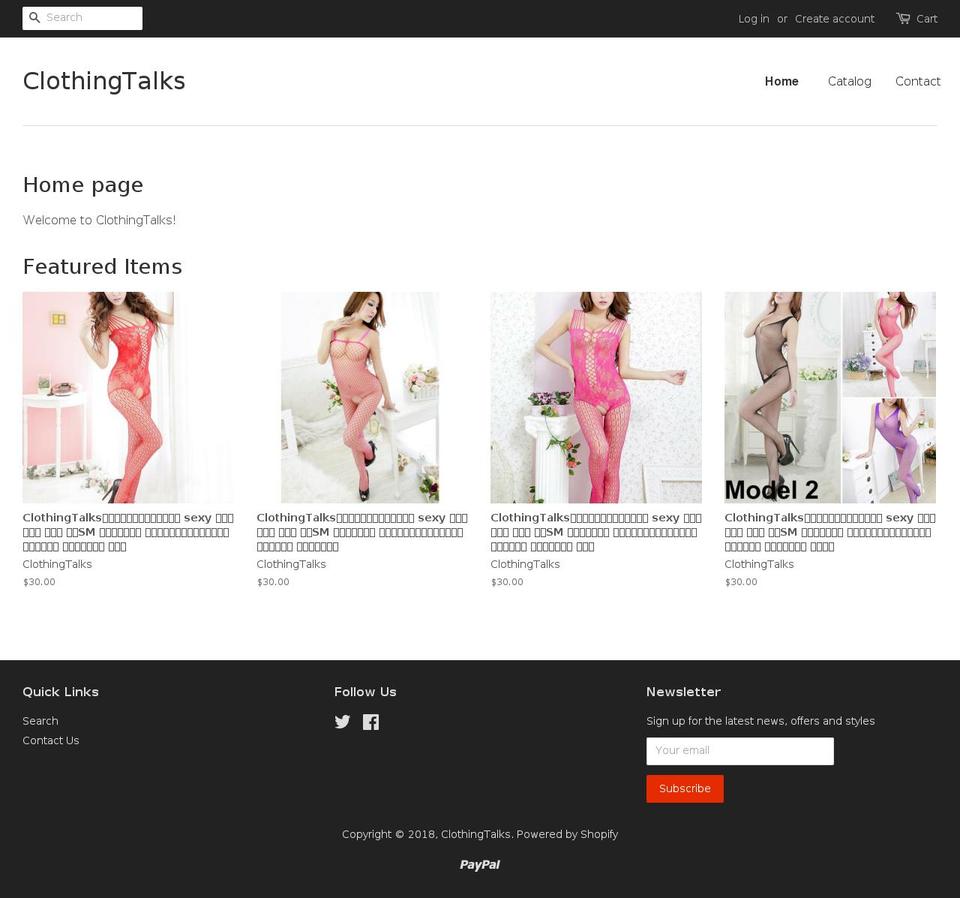Screen dimensions: 960x898
Task: Click the Home page heading
Action: 83,185
